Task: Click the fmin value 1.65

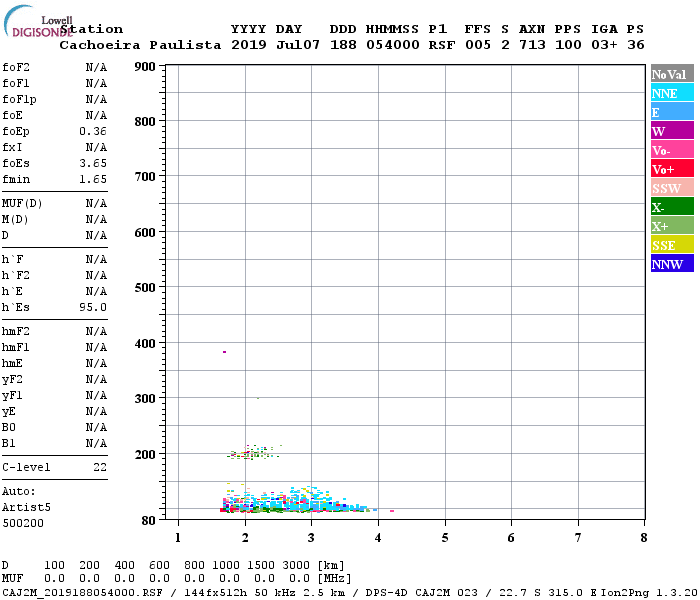Action: (x=93, y=179)
